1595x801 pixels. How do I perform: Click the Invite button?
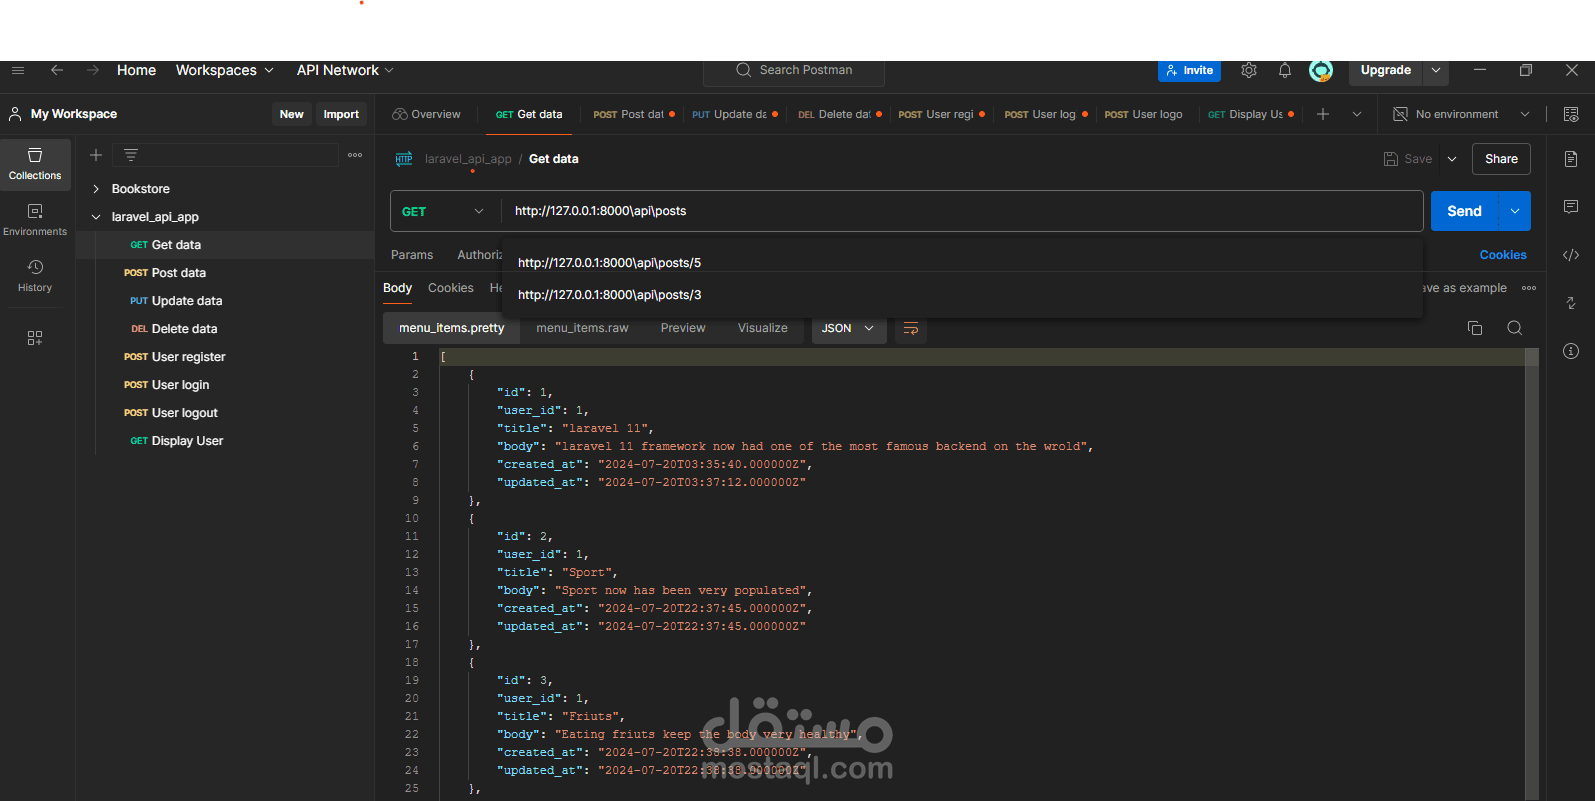tap(1189, 70)
